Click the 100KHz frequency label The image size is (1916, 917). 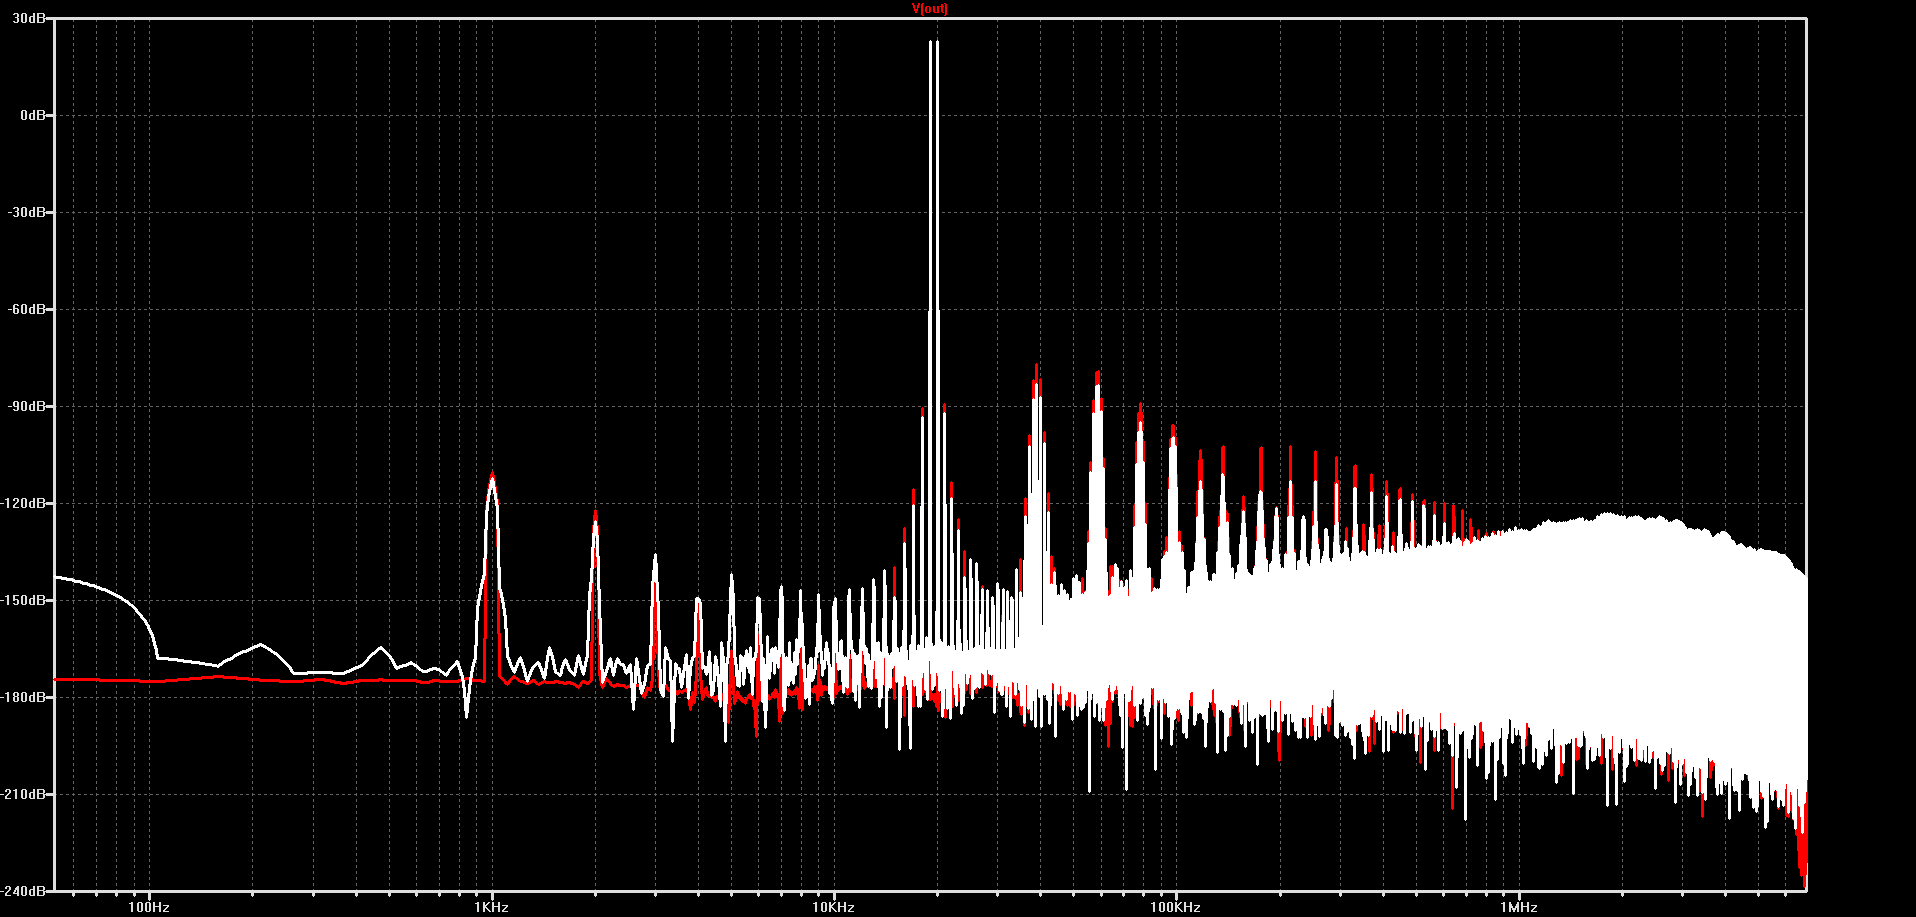pyautogui.click(x=1175, y=908)
